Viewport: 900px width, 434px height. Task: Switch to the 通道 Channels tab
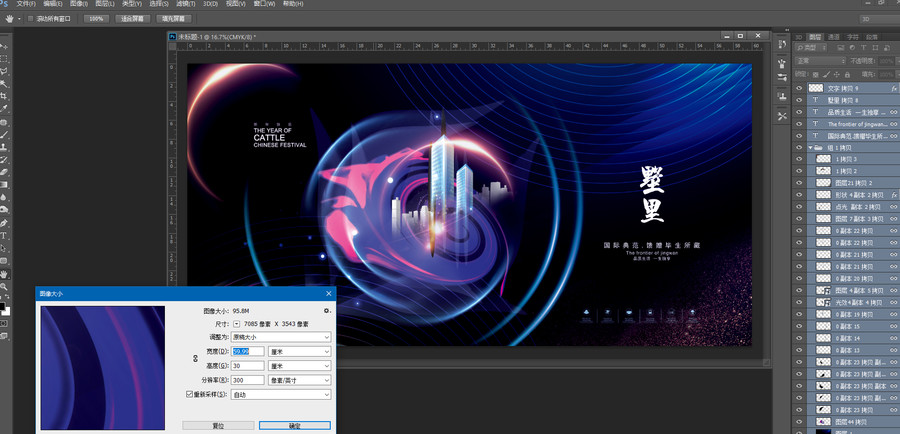833,37
